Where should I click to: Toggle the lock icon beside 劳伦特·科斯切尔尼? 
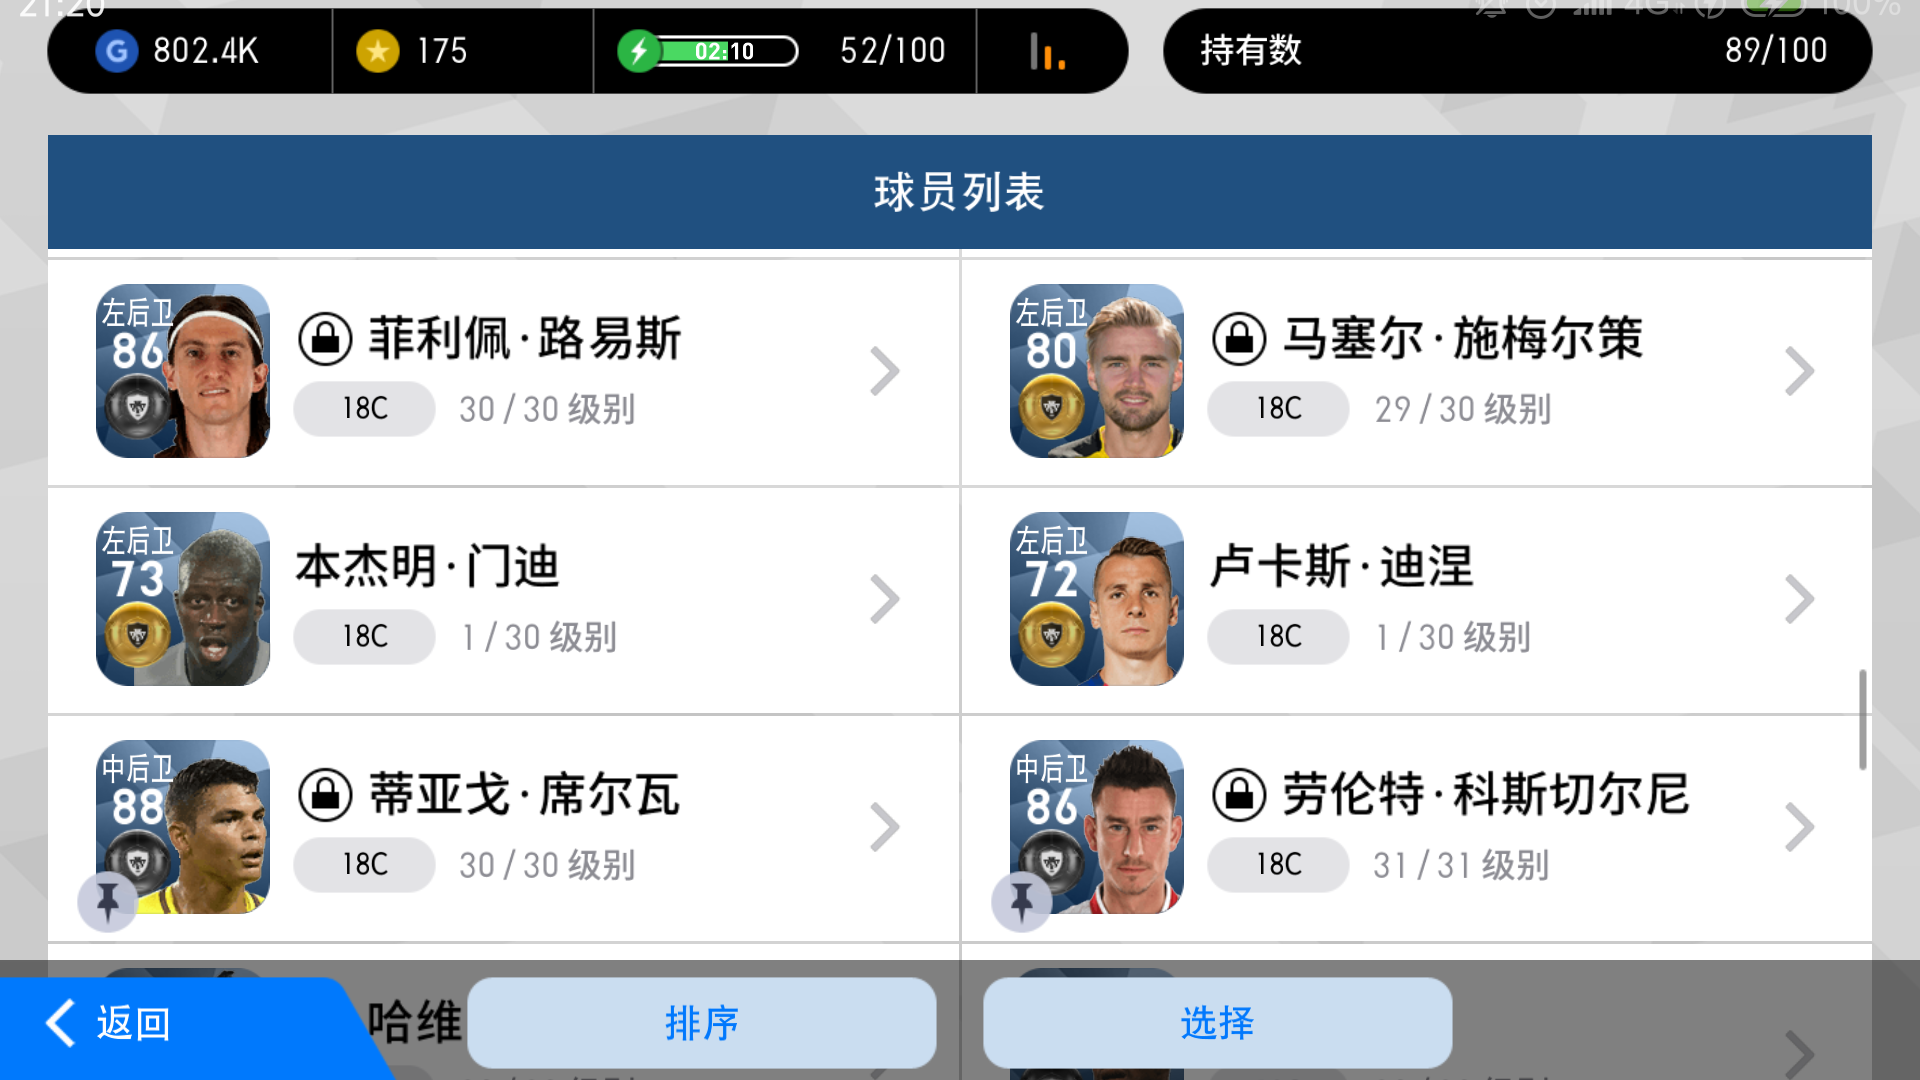pyautogui.click(x=1239, y=795)
